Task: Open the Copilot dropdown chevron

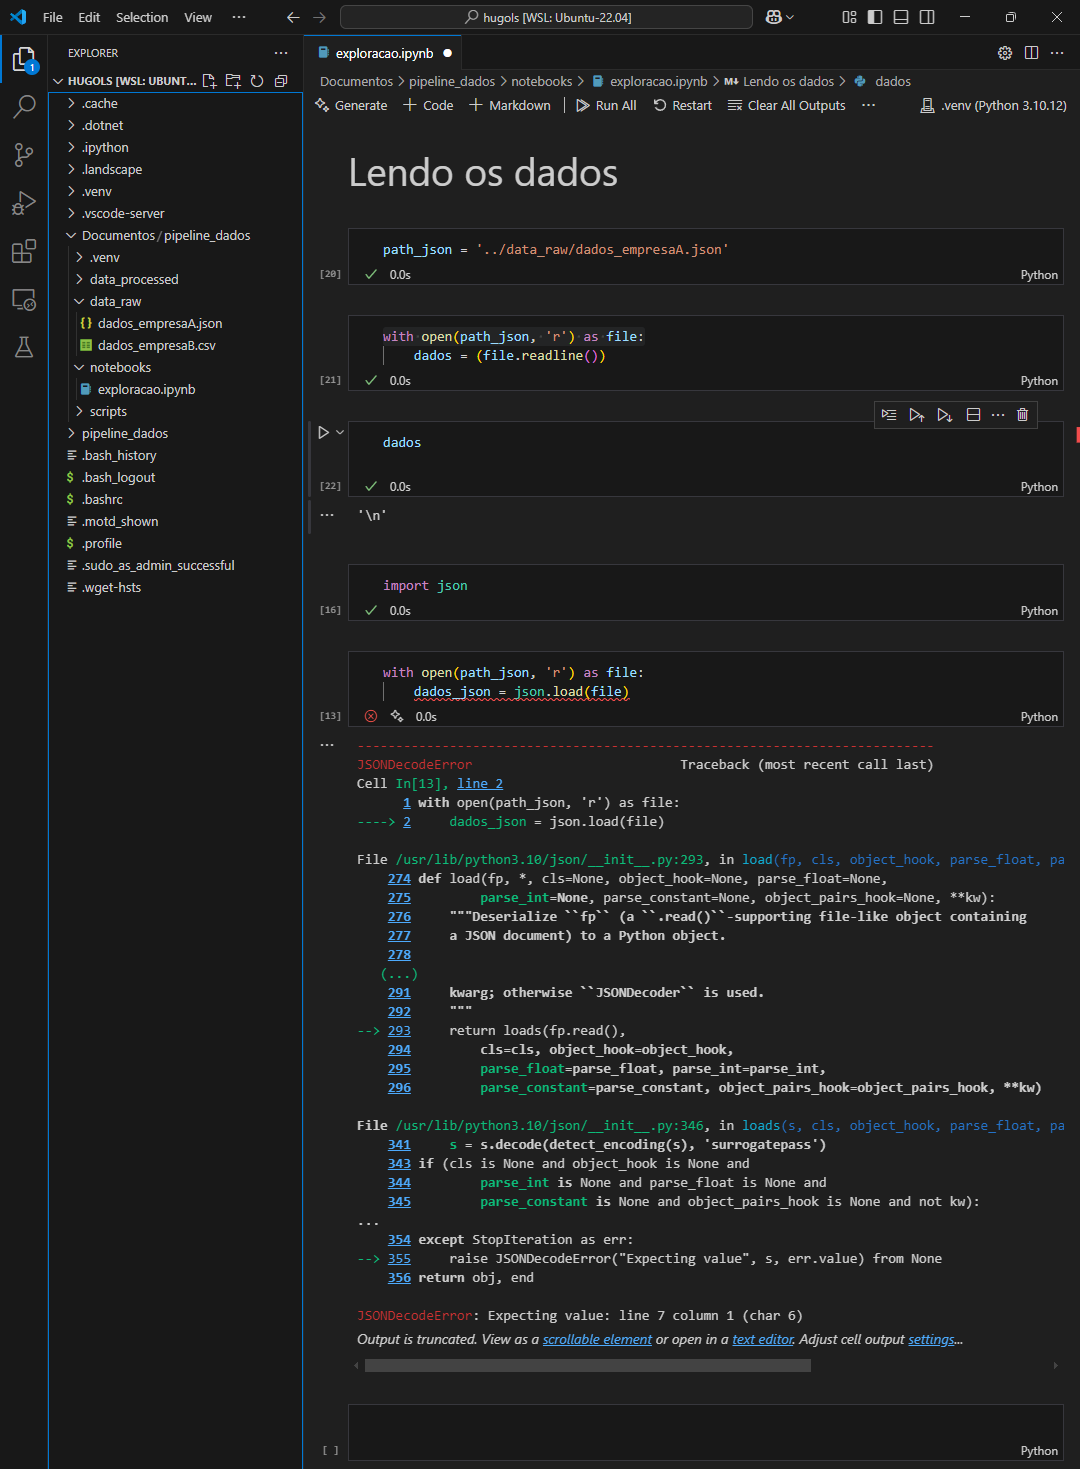Action: pyautogui.click(x=790, y=17)
